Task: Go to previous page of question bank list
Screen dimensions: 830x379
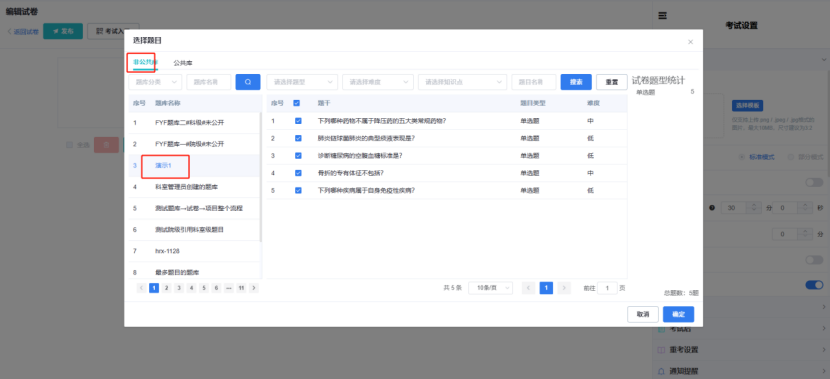Action: coord(141,288)
